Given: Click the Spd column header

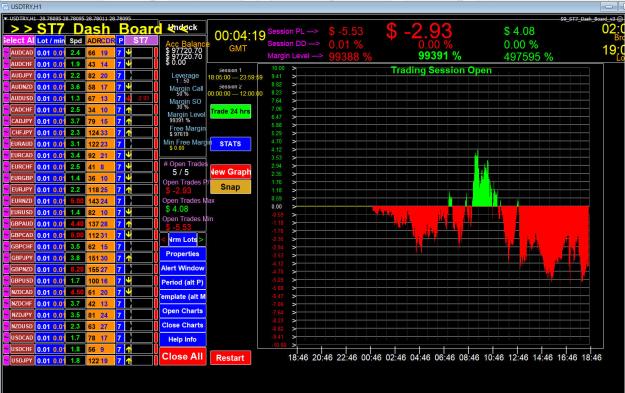Looking at the screenshot, I should [75, 40].
